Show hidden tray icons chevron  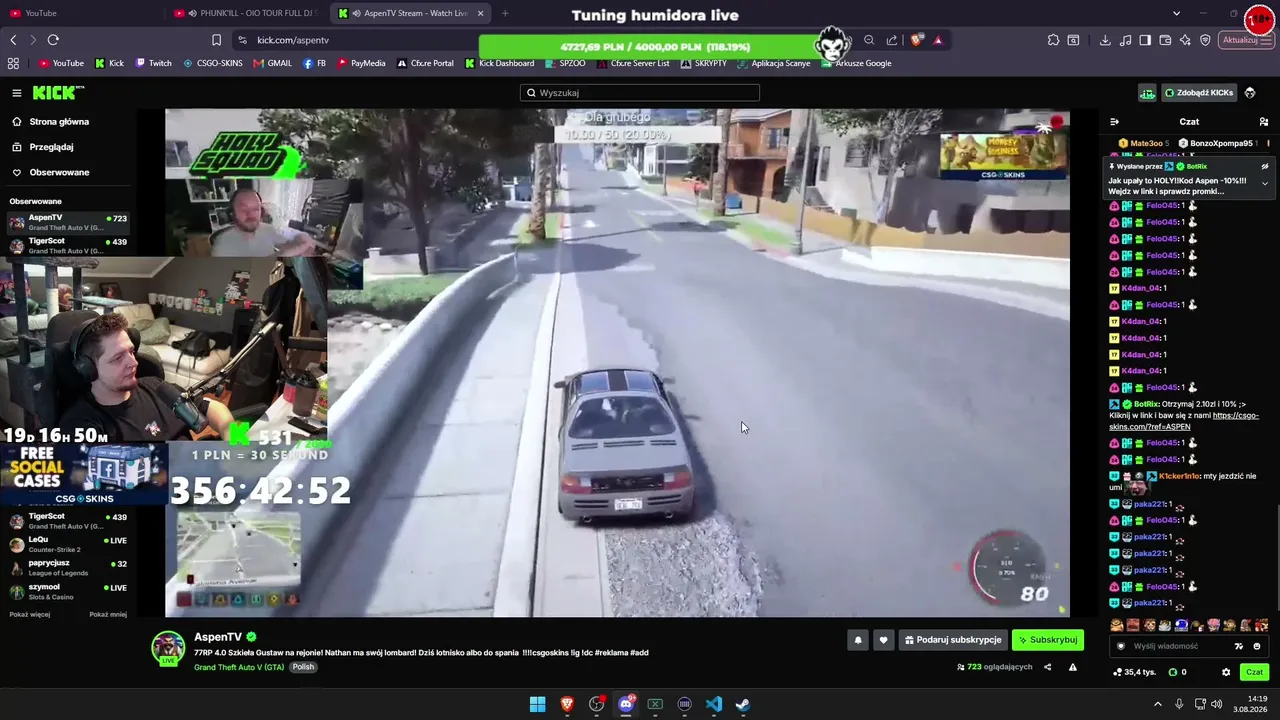point(1158,704)
